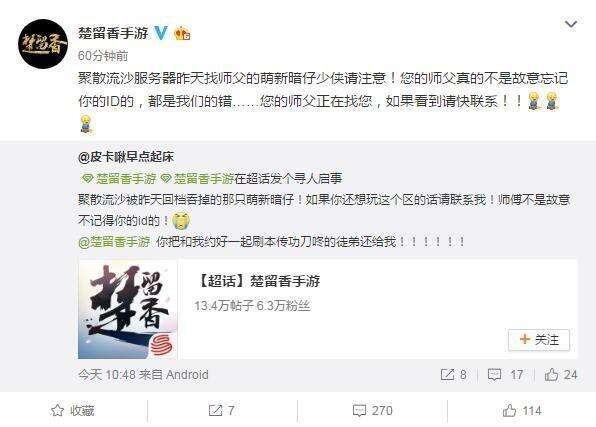Click the second green 楚留香手游 super topic tag
The image size is (596, 427).
[197, 178]
